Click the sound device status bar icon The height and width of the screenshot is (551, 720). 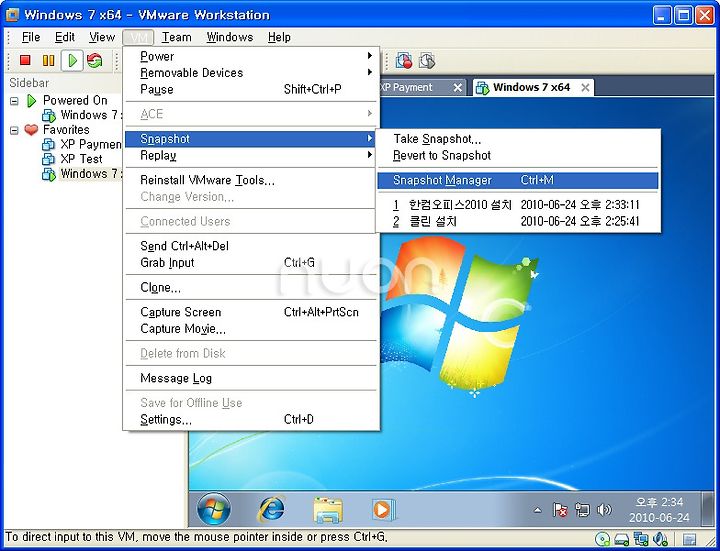660,538
